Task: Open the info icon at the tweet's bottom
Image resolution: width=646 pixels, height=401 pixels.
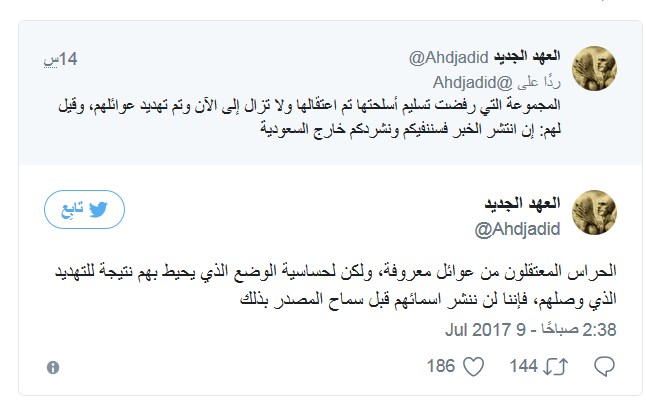Action: click(53, 367)
